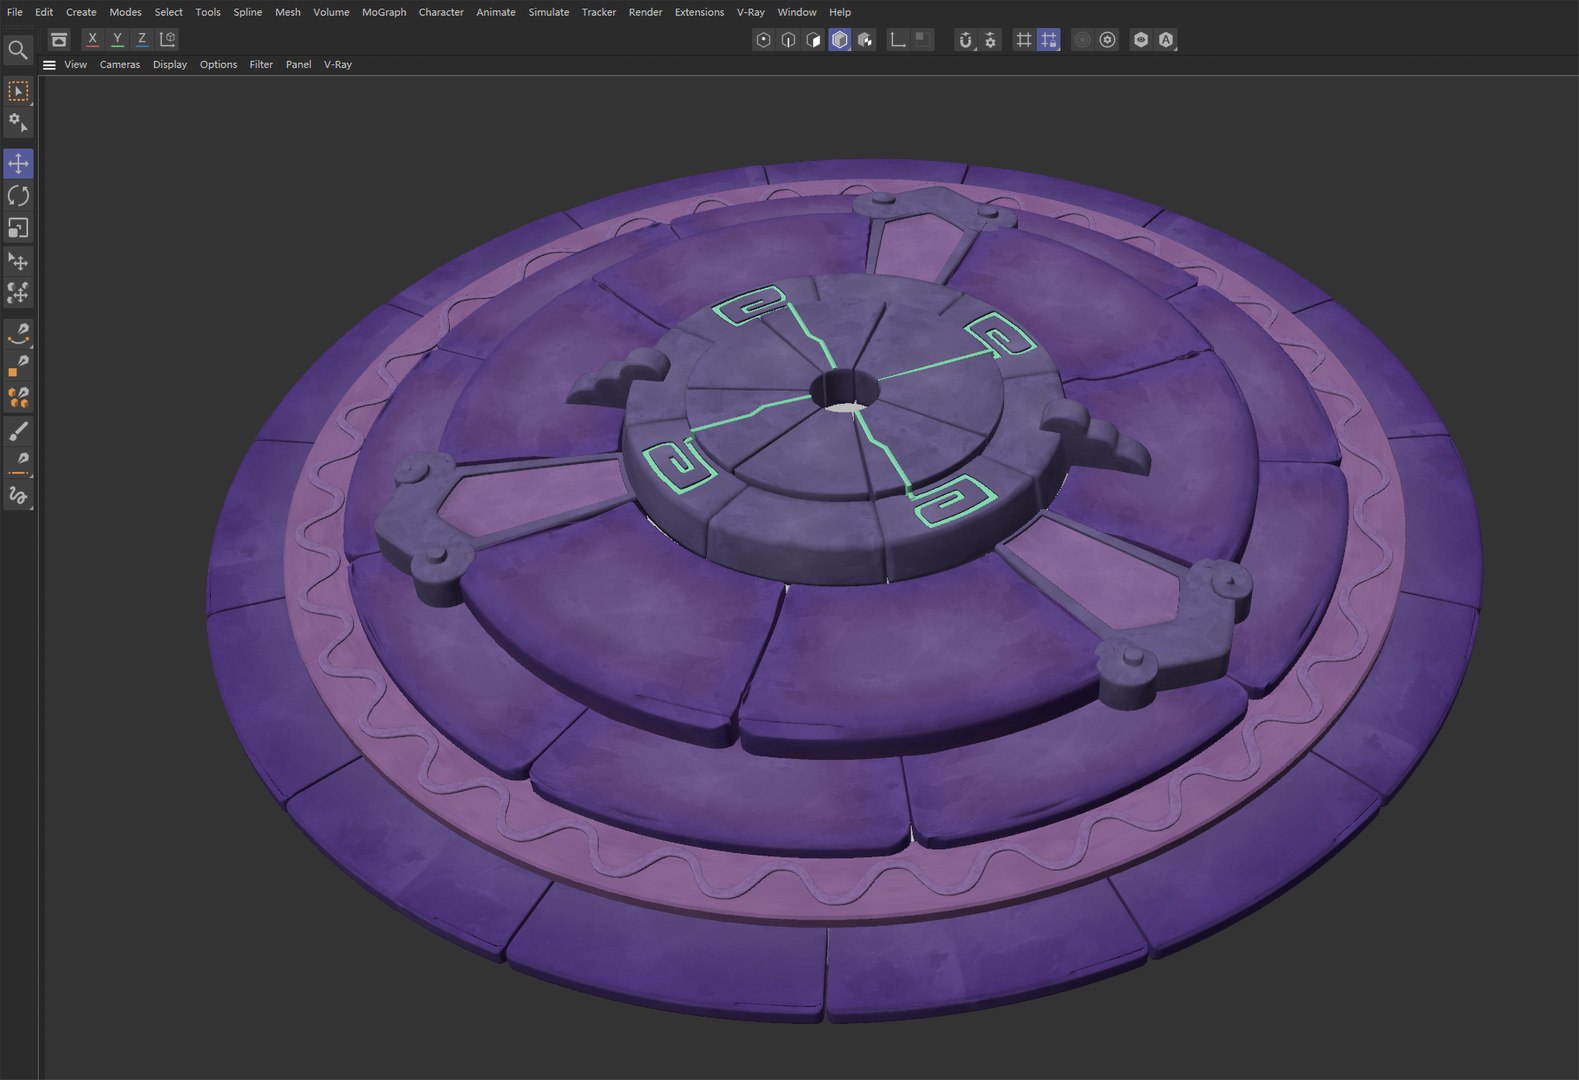1579x1080 pixels.
Task: Open the viewport Panel menu
Action: pyautogui.click(x=298, y=65)
